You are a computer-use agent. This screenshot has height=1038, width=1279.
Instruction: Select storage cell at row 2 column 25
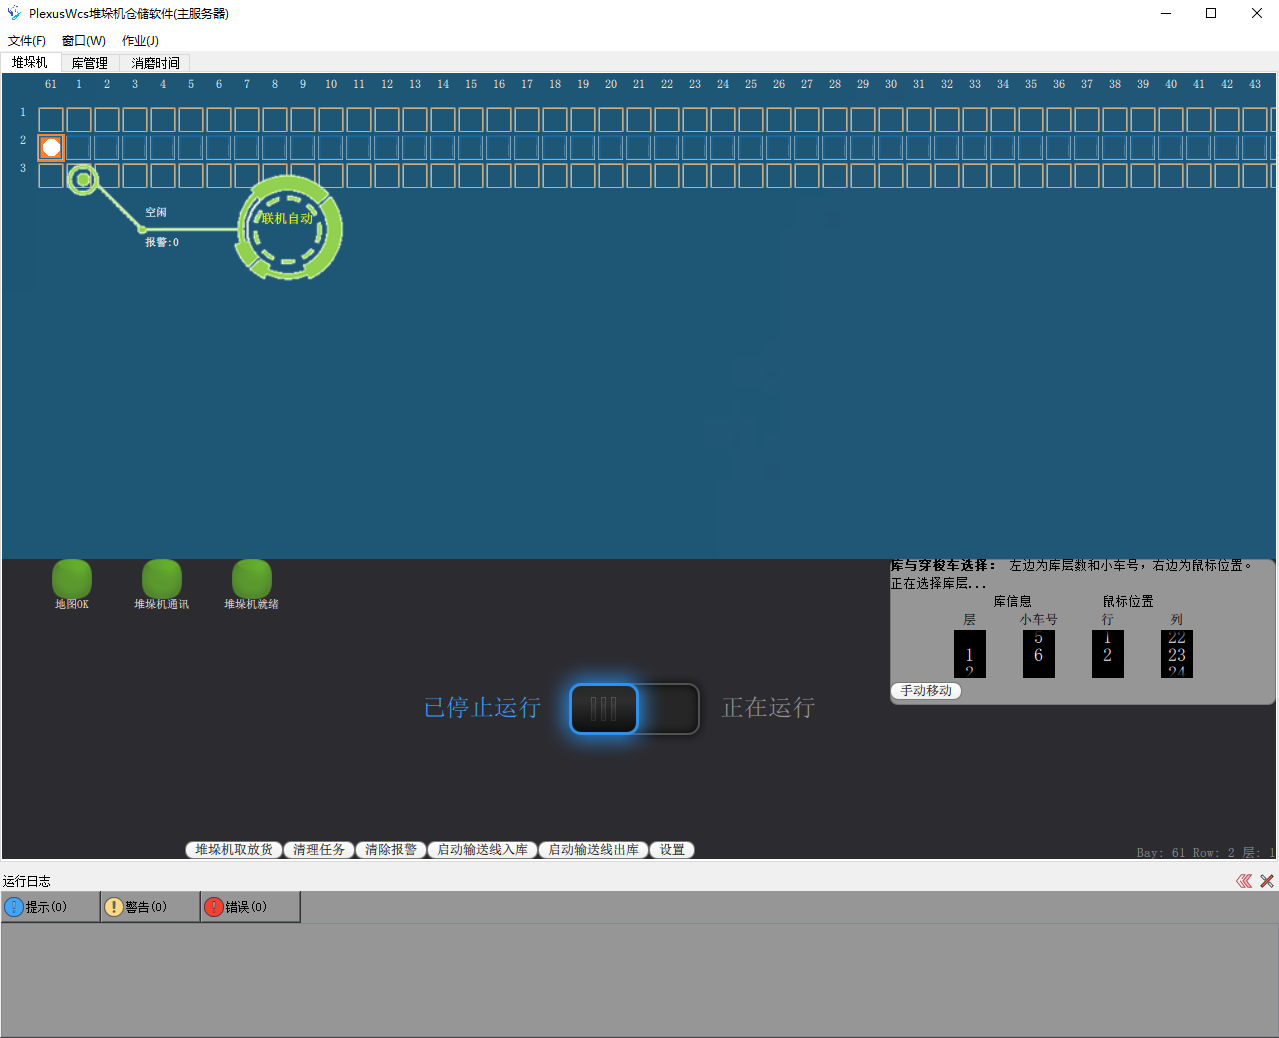click(751, 148)
